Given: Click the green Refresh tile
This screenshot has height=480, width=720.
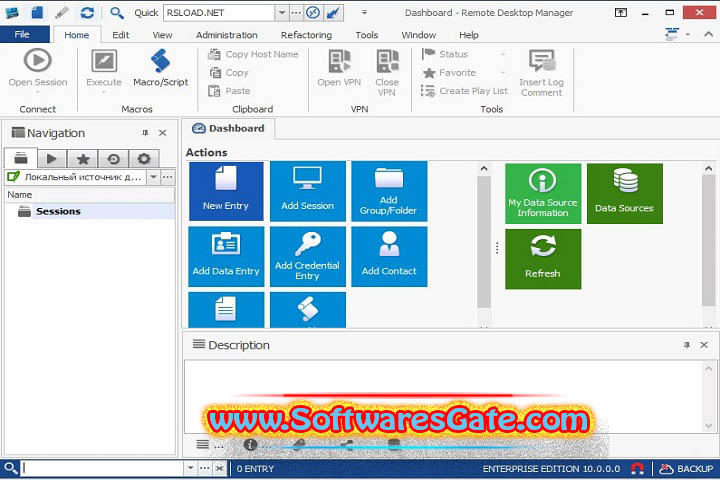Looking at the screenshot, I should (543, 259).
